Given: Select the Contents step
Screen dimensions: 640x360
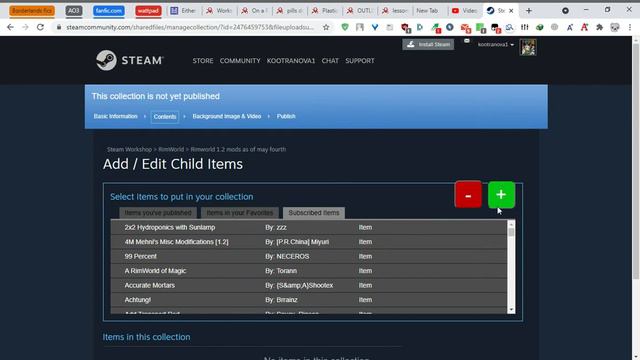Looking at the screenshot, I should point(165,117).
